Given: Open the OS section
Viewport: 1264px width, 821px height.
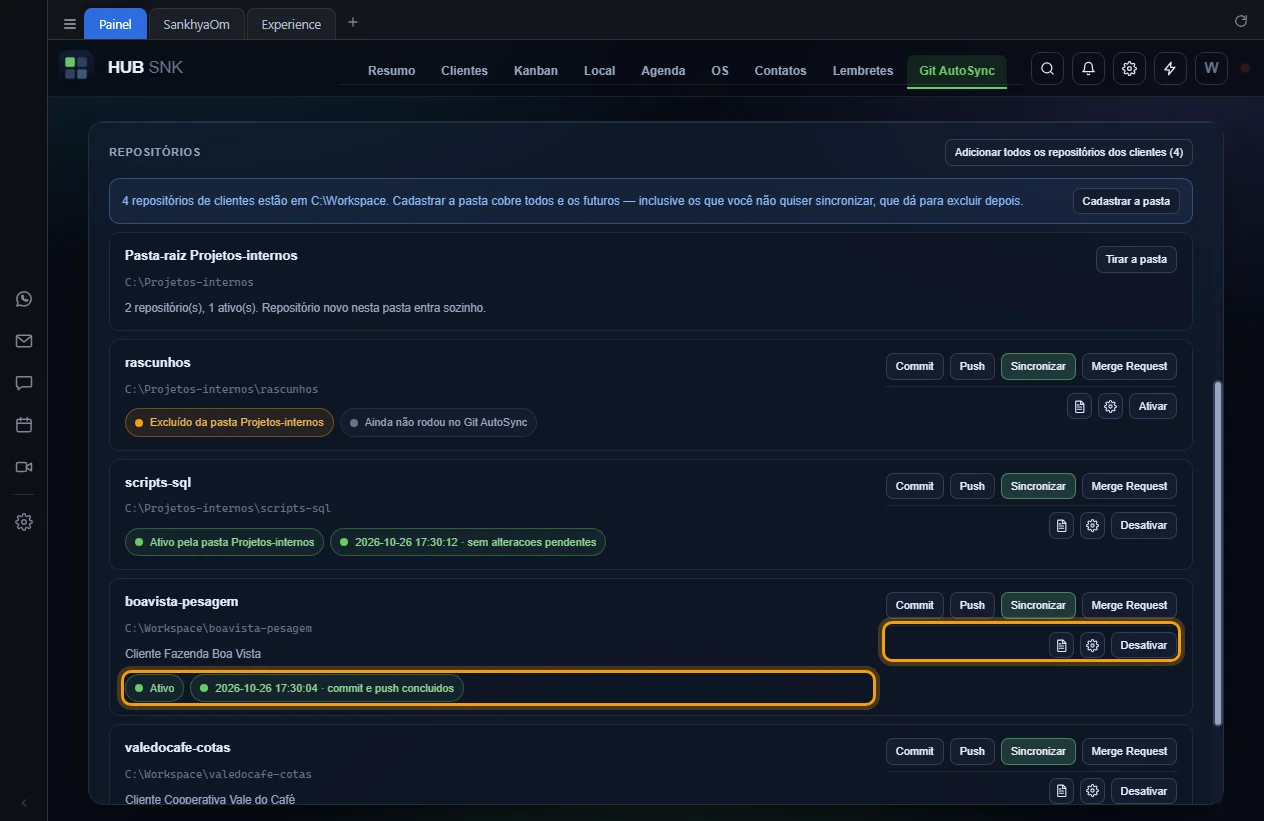Looking at the screenshot, I should tap(720, 70).
